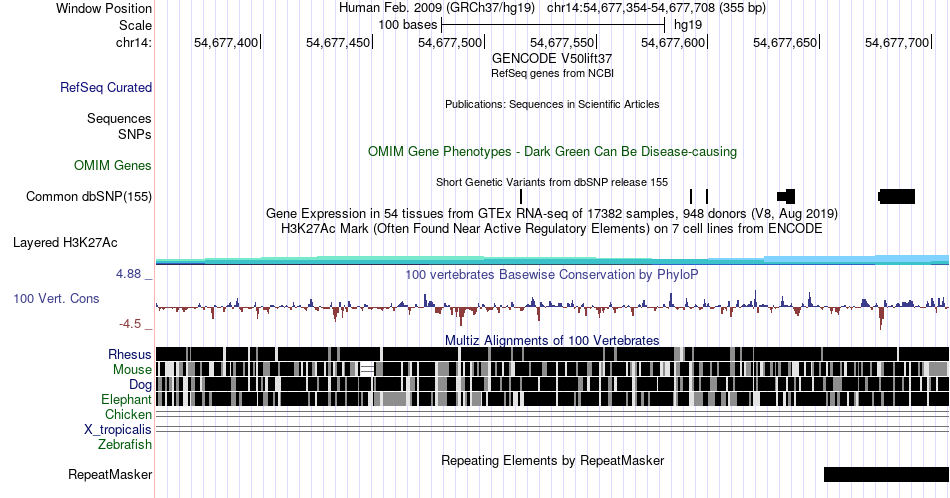Click the OMIM Gene Phenotypes title
950x498 pixels.
click(552, 151)
